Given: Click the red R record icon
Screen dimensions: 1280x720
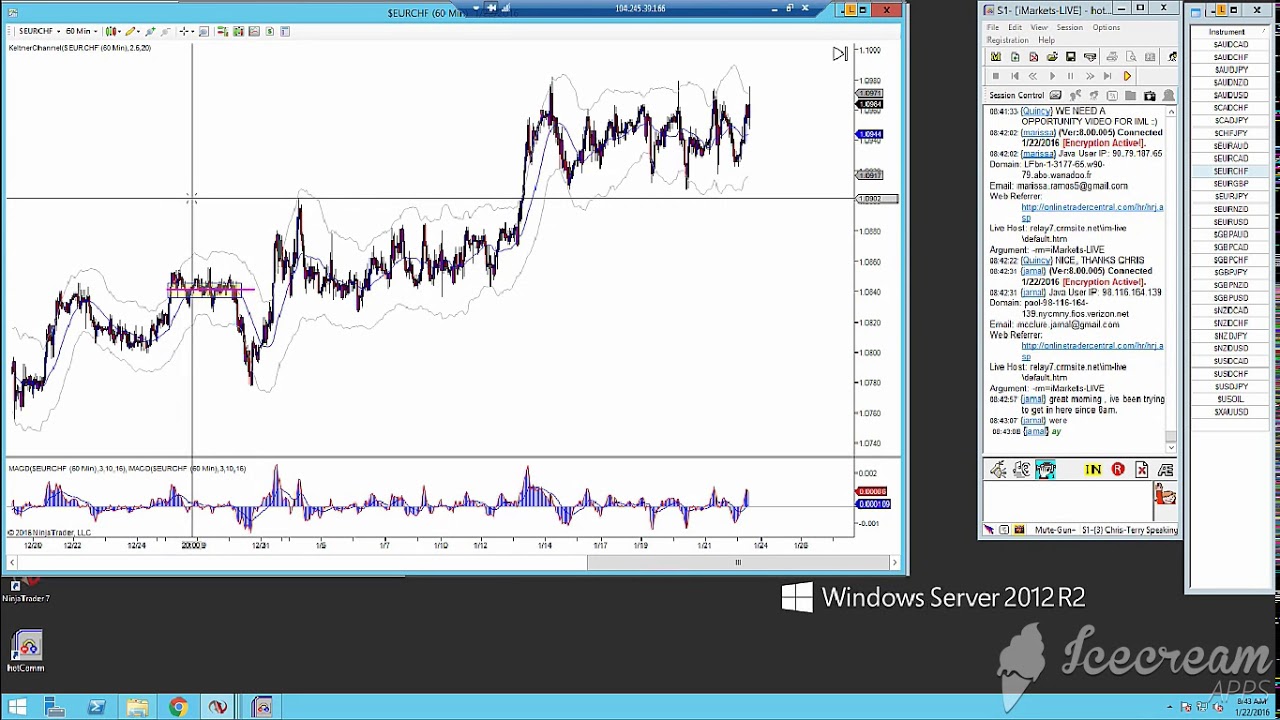Looking at the screenshot, I should pos(1118,469).
